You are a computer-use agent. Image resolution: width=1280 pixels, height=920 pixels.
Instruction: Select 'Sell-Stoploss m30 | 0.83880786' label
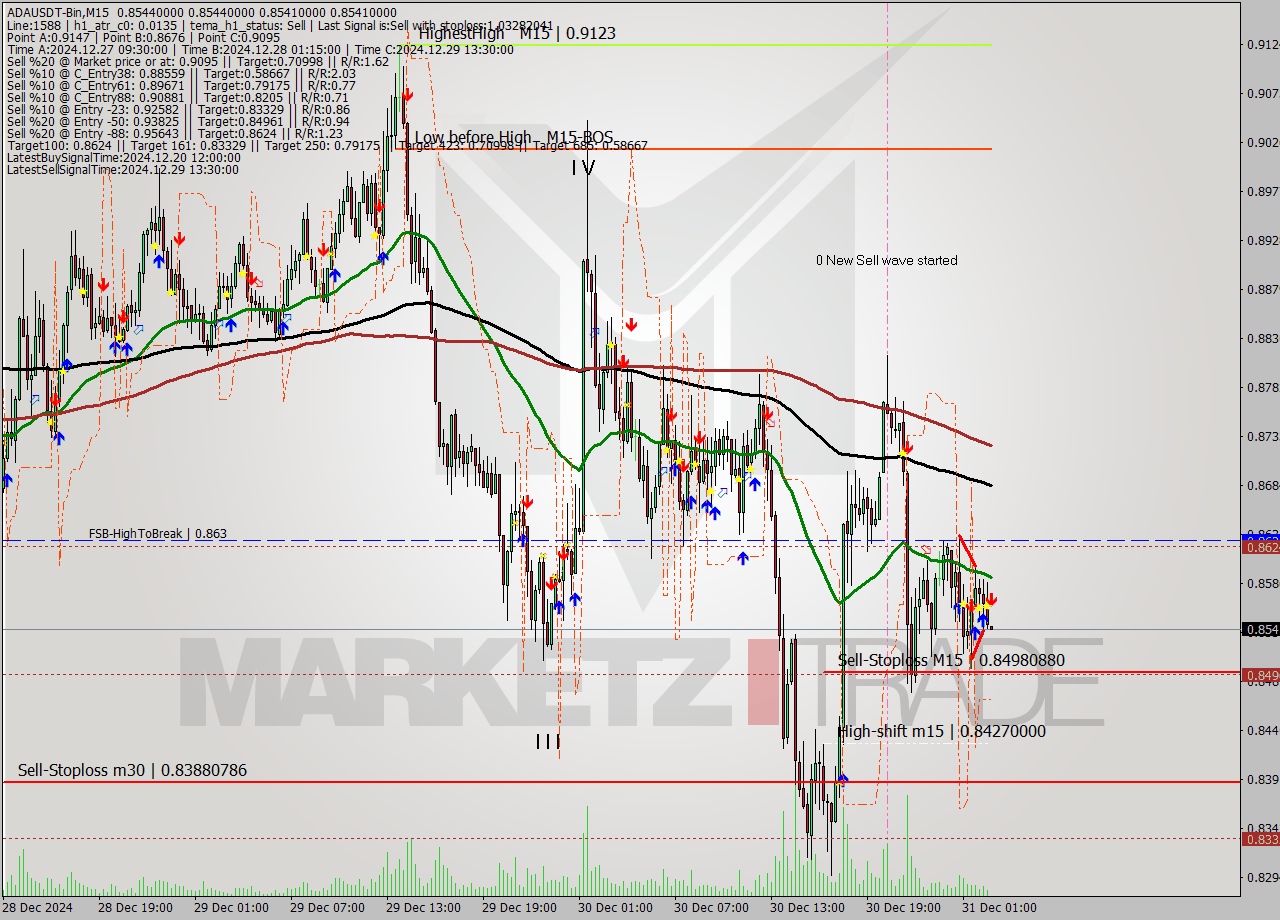click(132, 770)
